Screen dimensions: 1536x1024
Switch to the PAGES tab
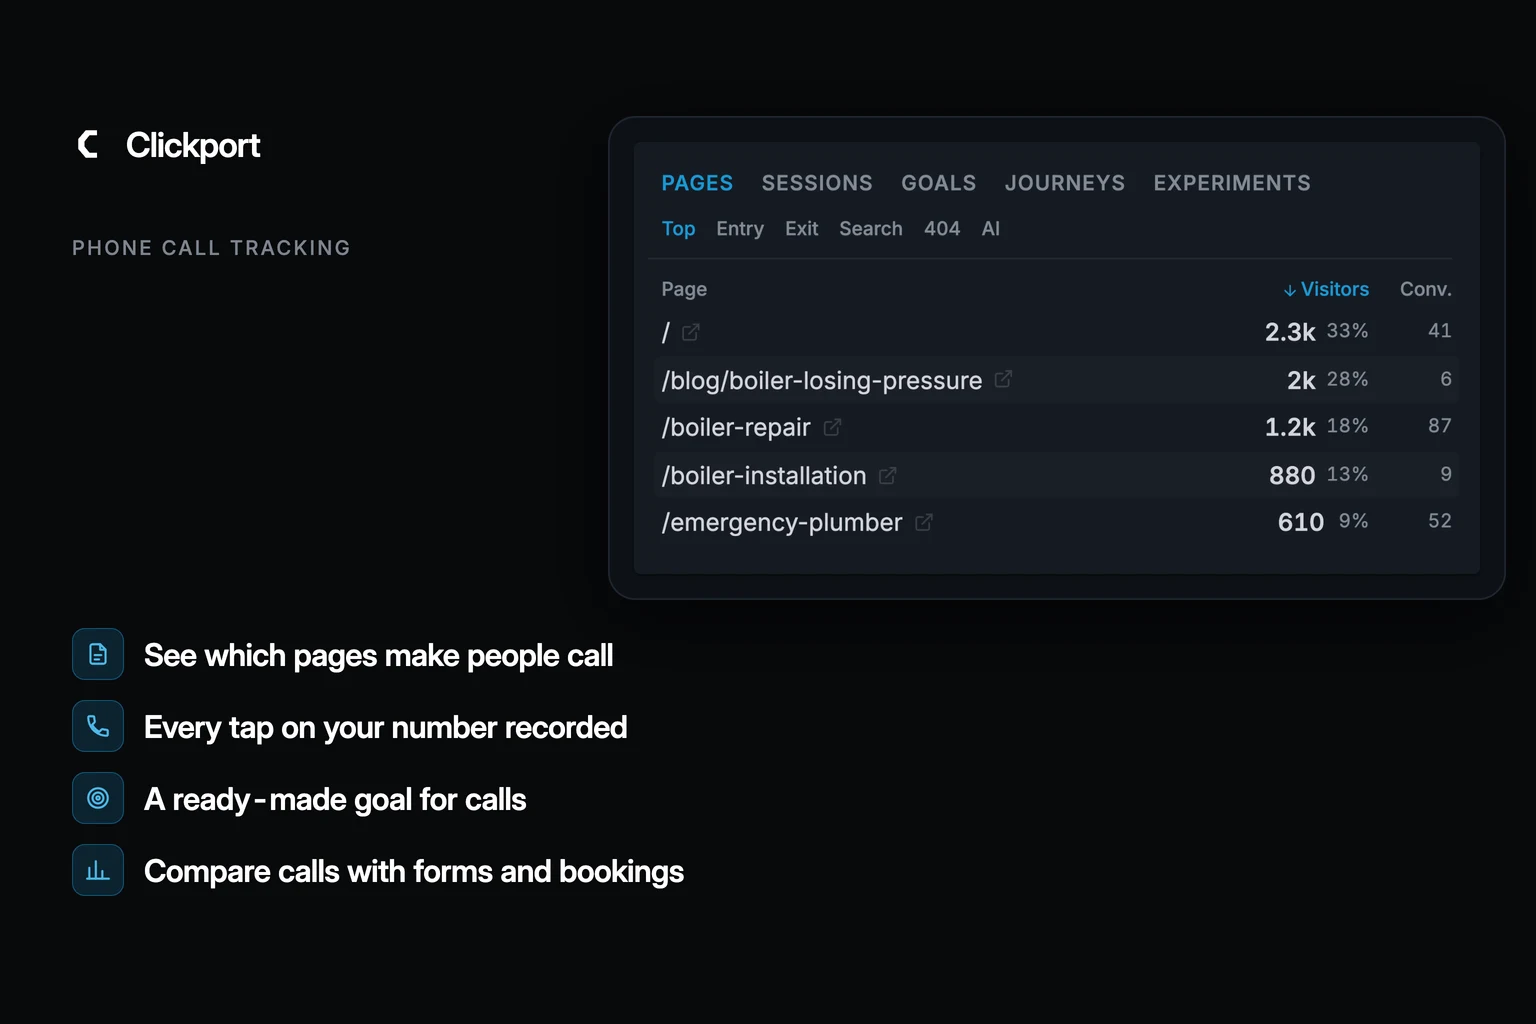[x=697, y=183]
